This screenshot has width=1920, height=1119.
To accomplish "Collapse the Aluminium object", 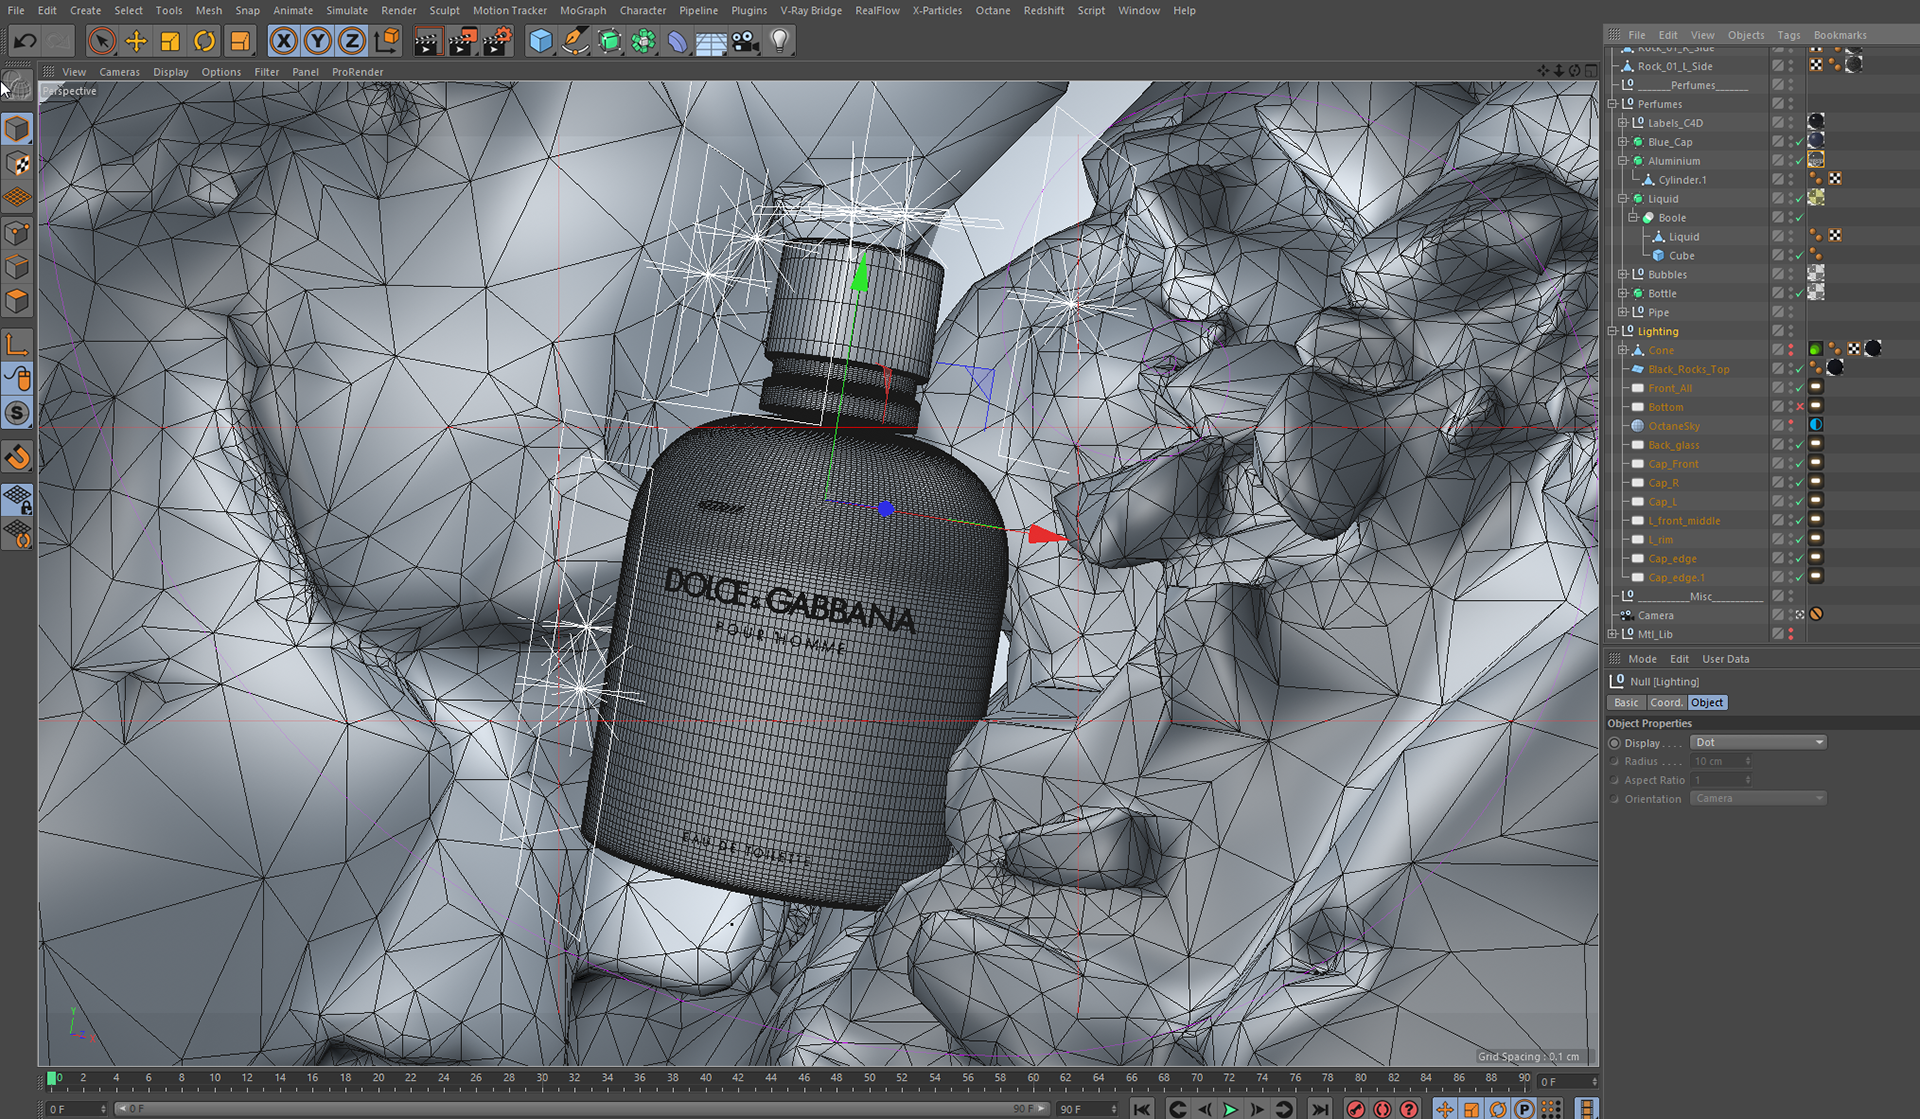I will 1623,161.
